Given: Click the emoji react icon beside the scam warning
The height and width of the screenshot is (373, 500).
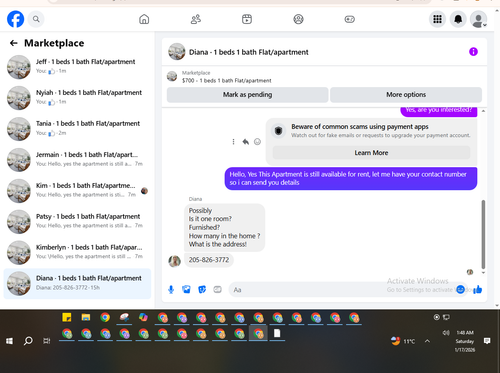Looking at the screenshot, I should coord(257,142).
